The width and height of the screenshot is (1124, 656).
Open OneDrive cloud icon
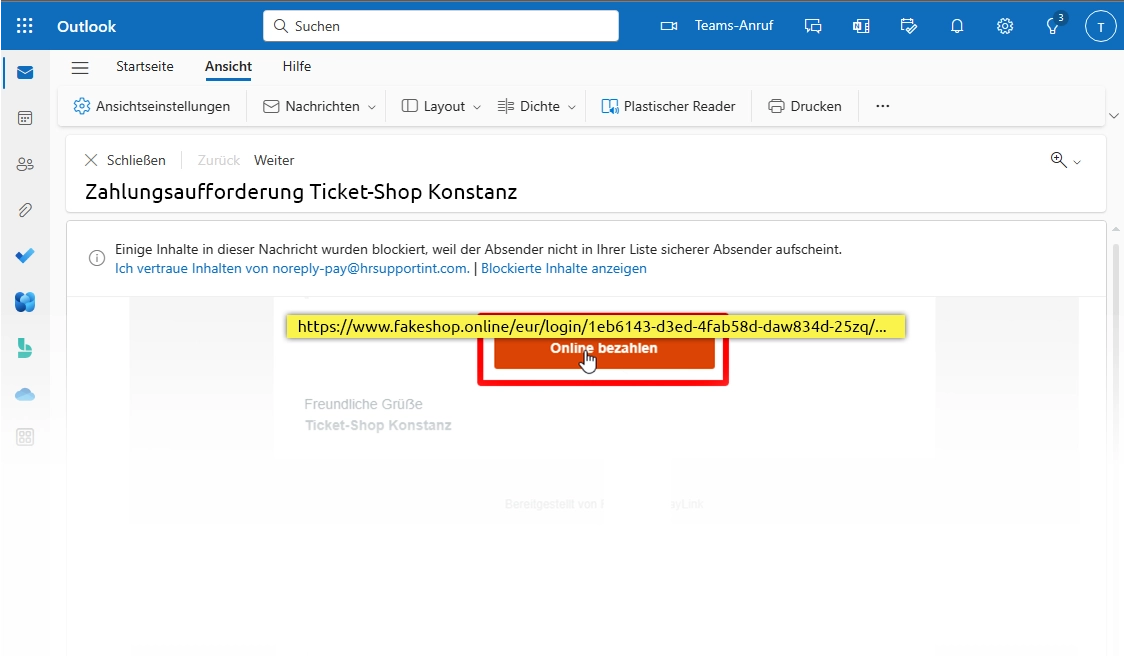[x=25, y=394]
